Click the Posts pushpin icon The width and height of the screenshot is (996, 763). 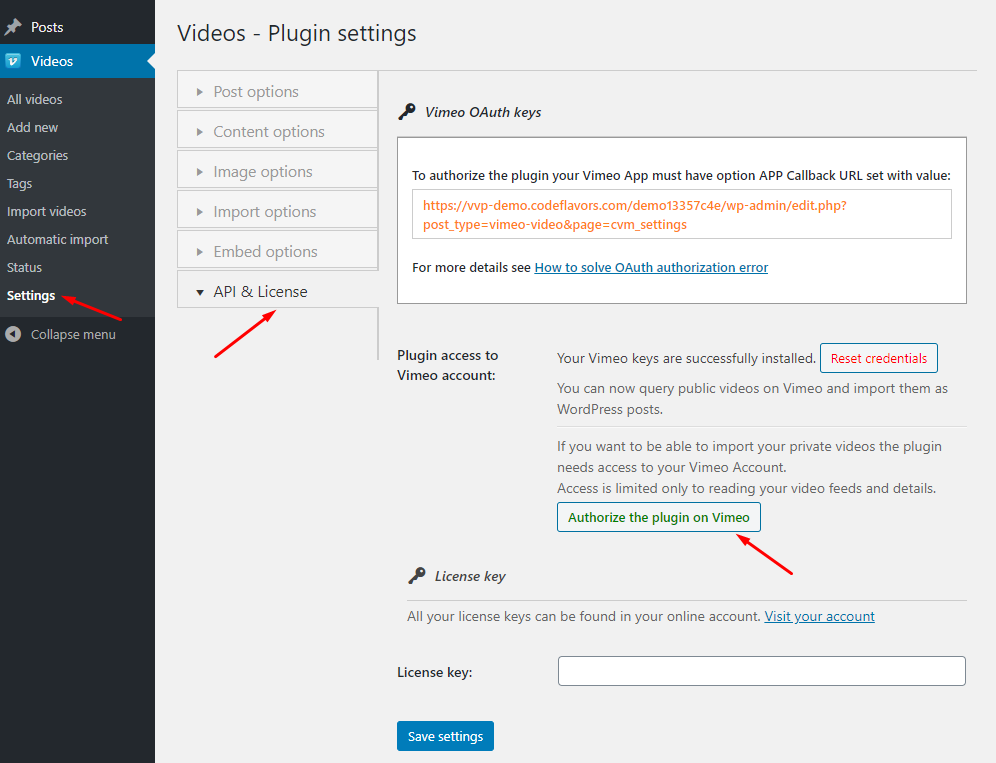13,27
